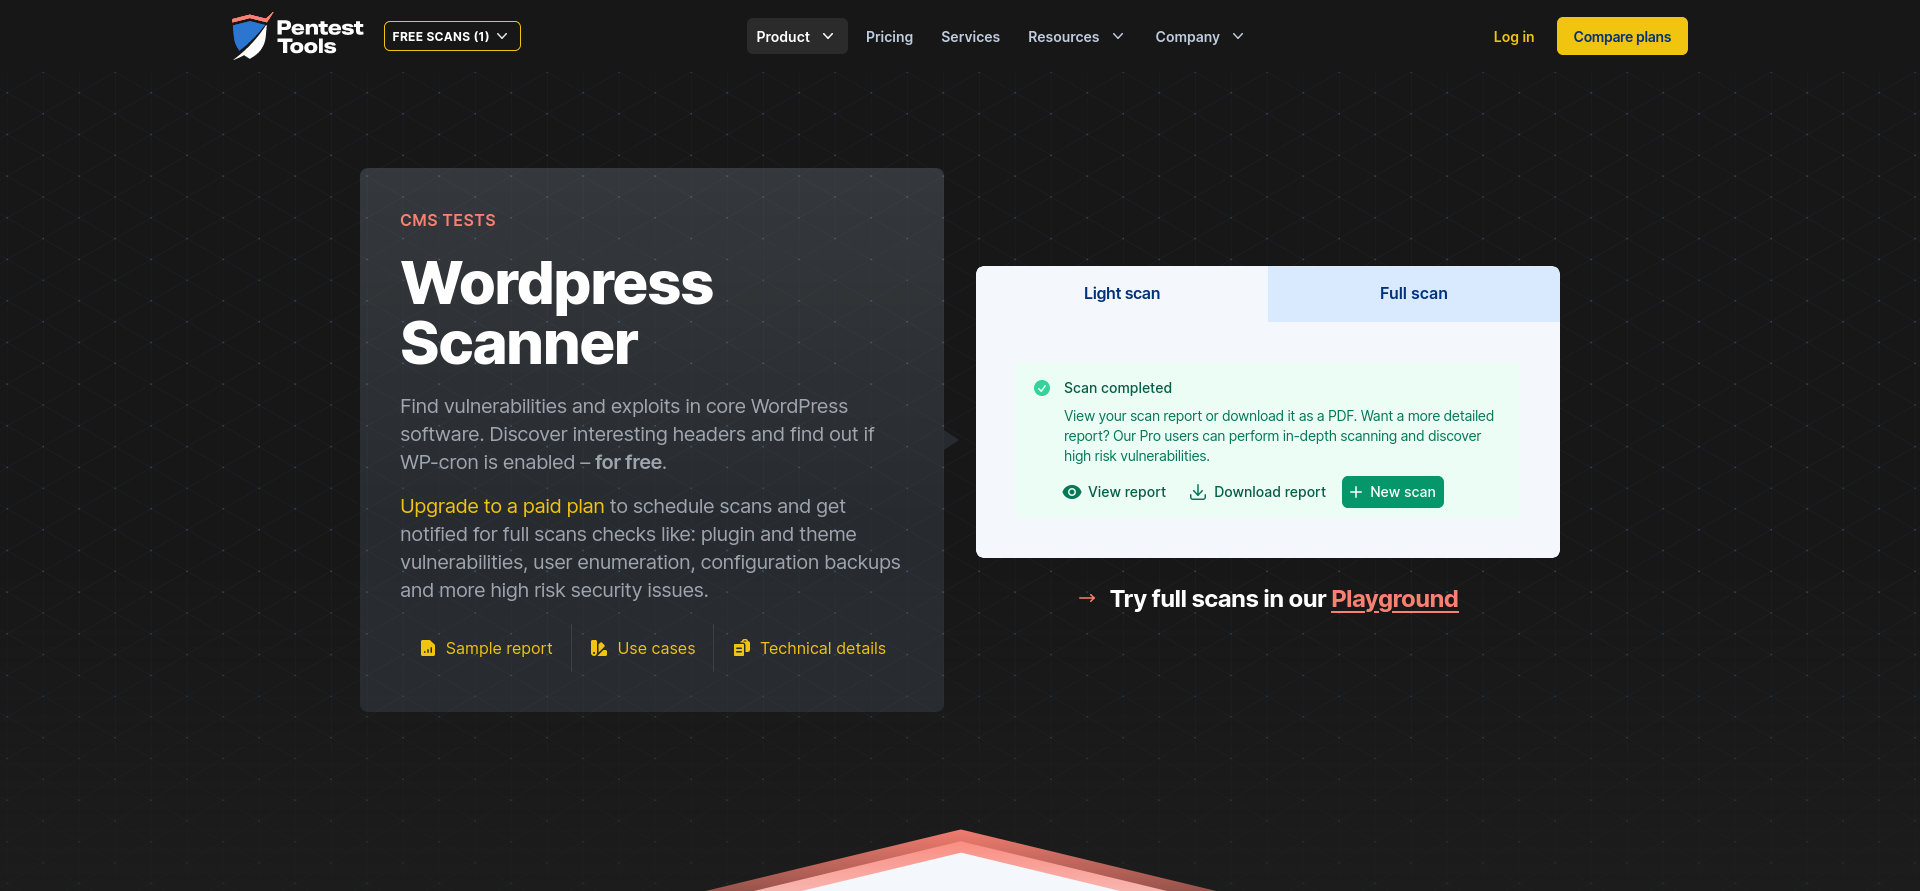Click the Technical details icon
This screenshot has width=1920, height=891.
coord(741,648)
